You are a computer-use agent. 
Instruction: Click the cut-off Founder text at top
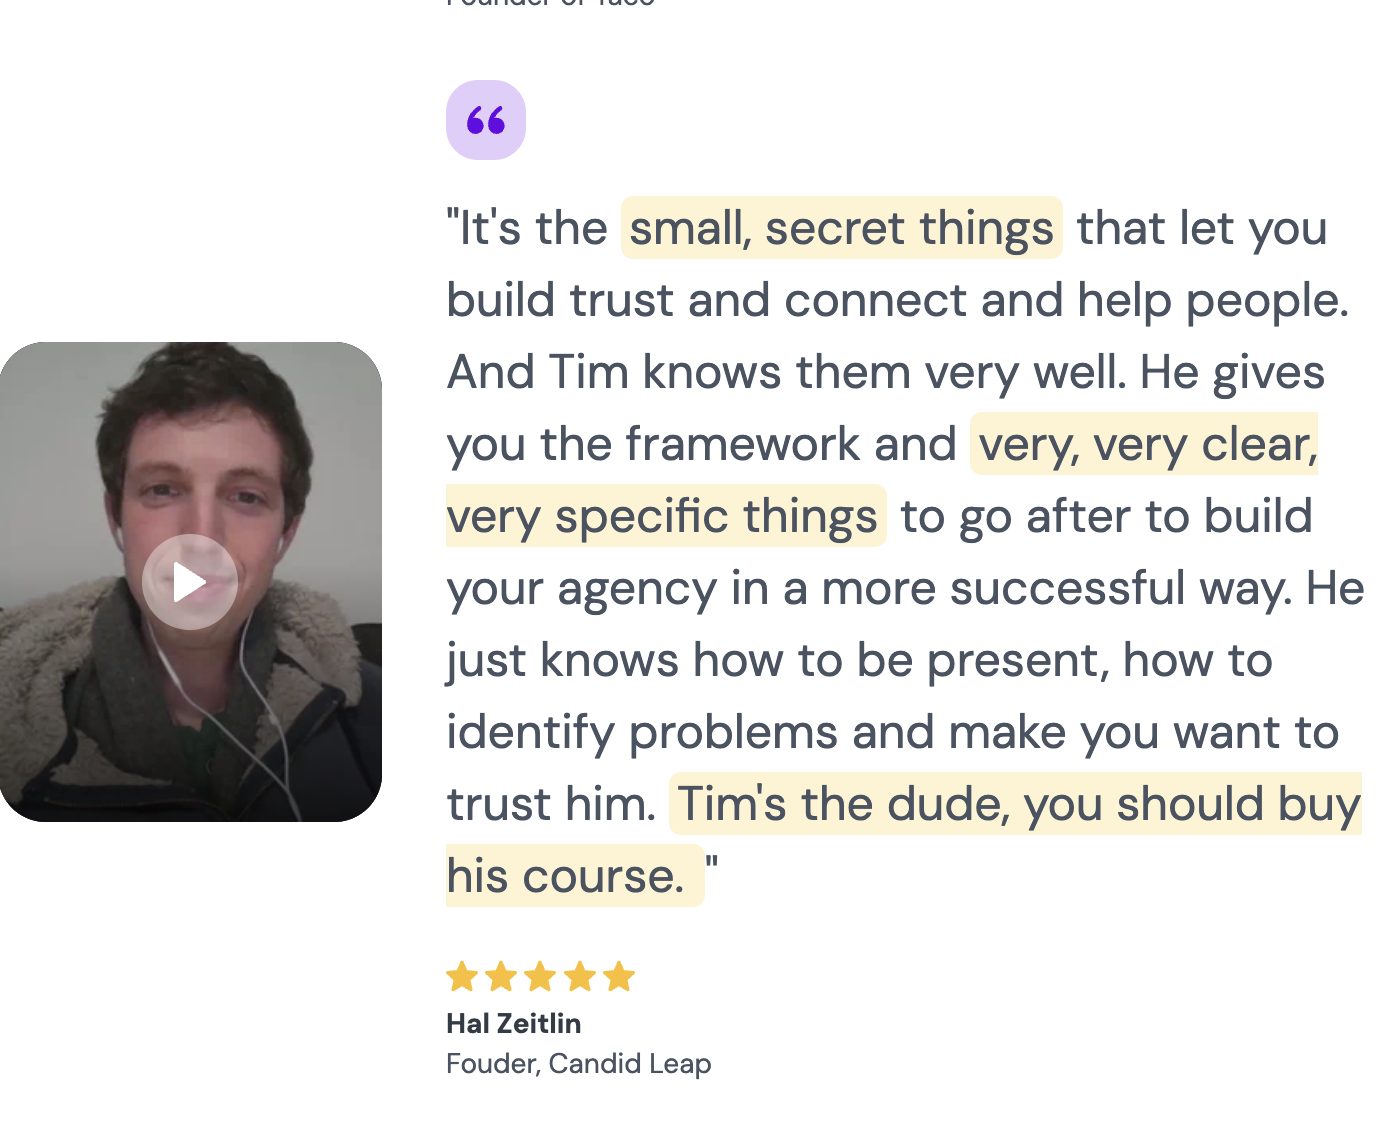point(551,3)
